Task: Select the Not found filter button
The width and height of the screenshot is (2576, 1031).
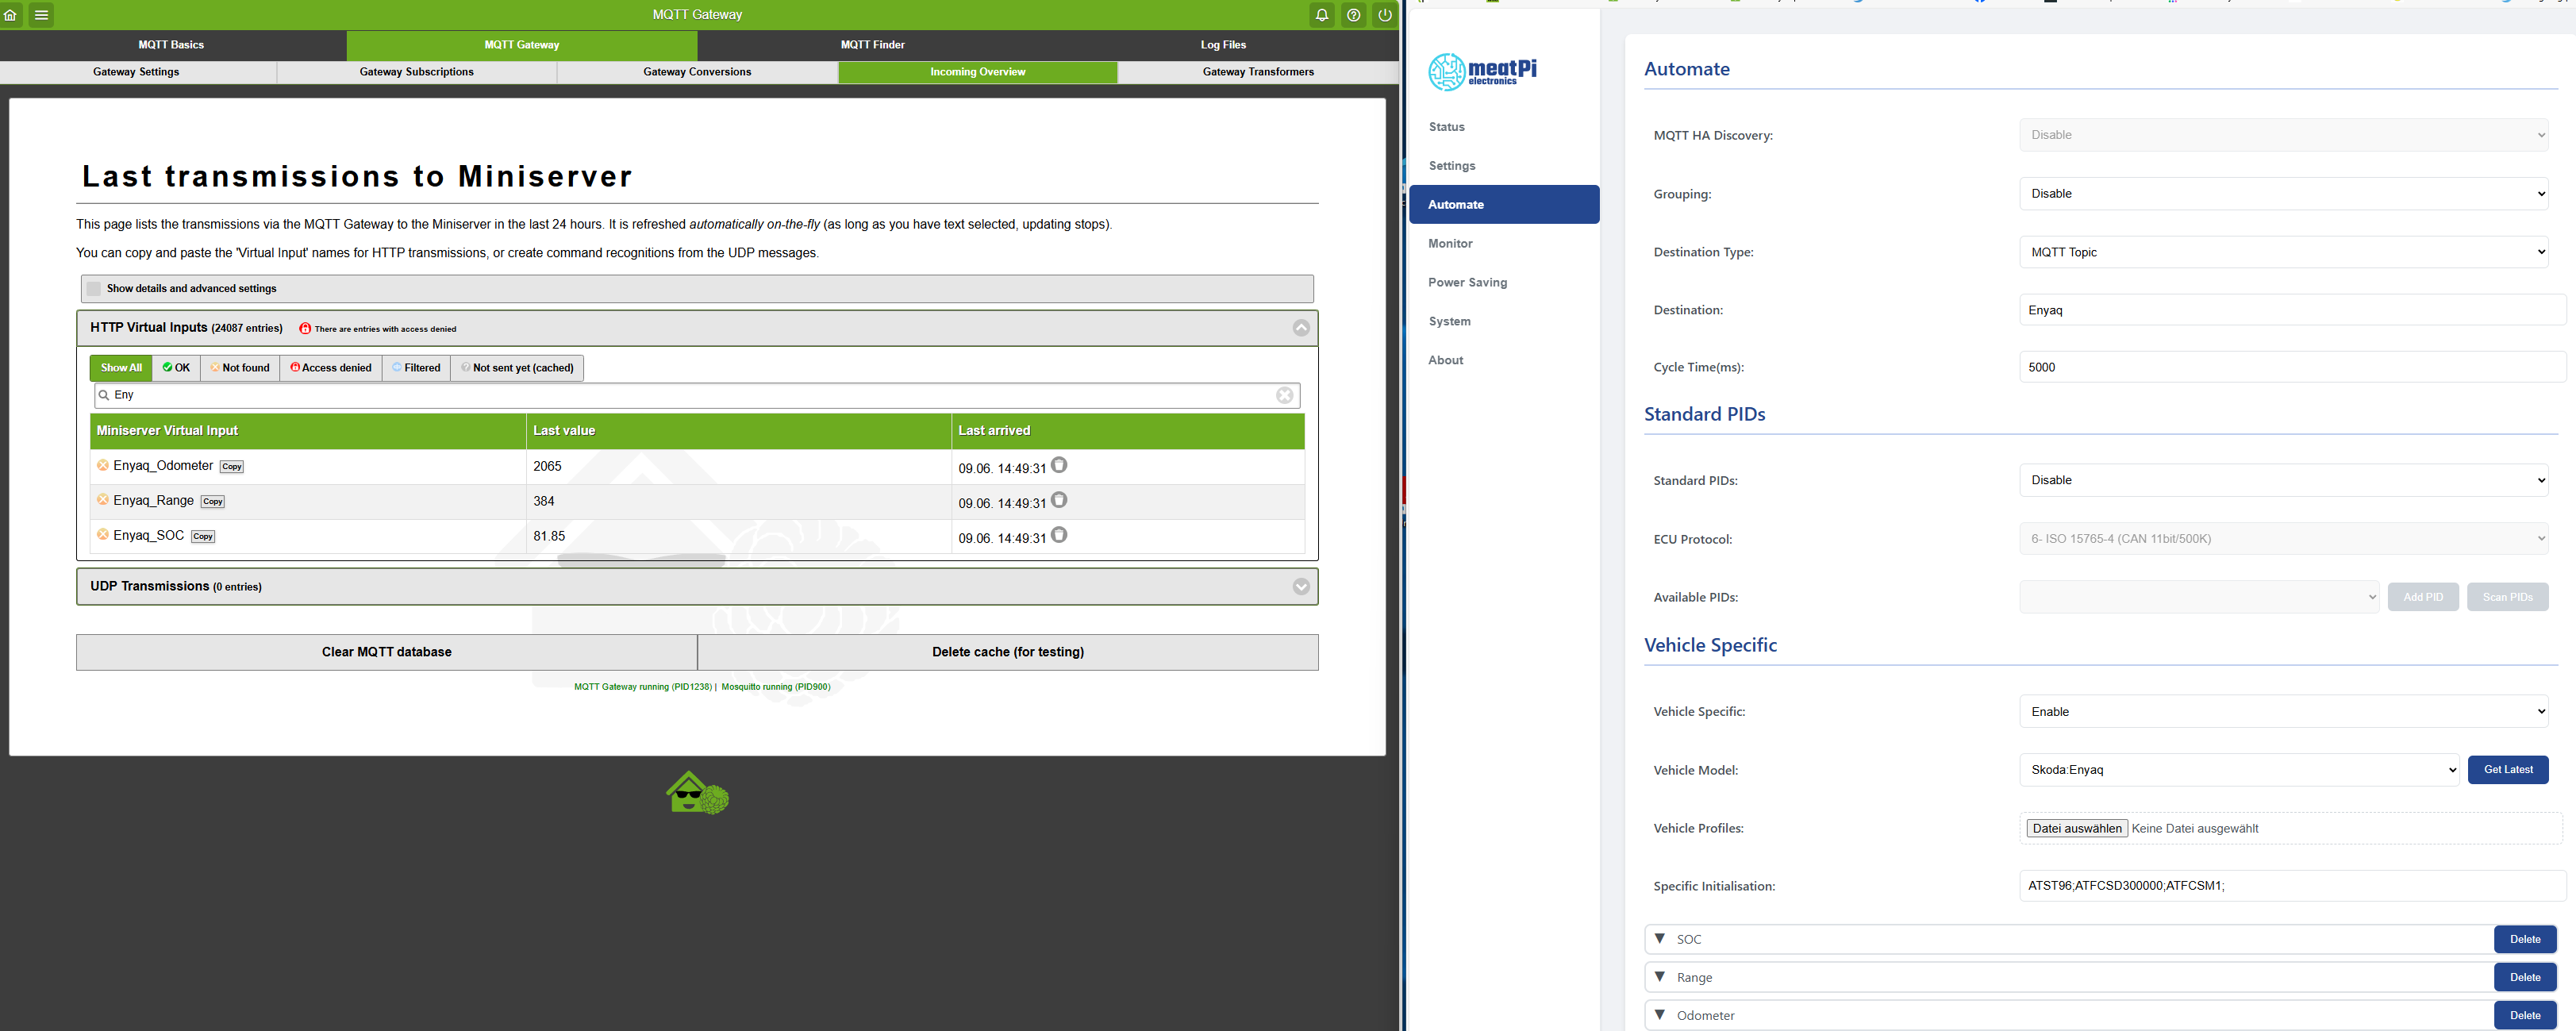Action: tap(240, 368)
